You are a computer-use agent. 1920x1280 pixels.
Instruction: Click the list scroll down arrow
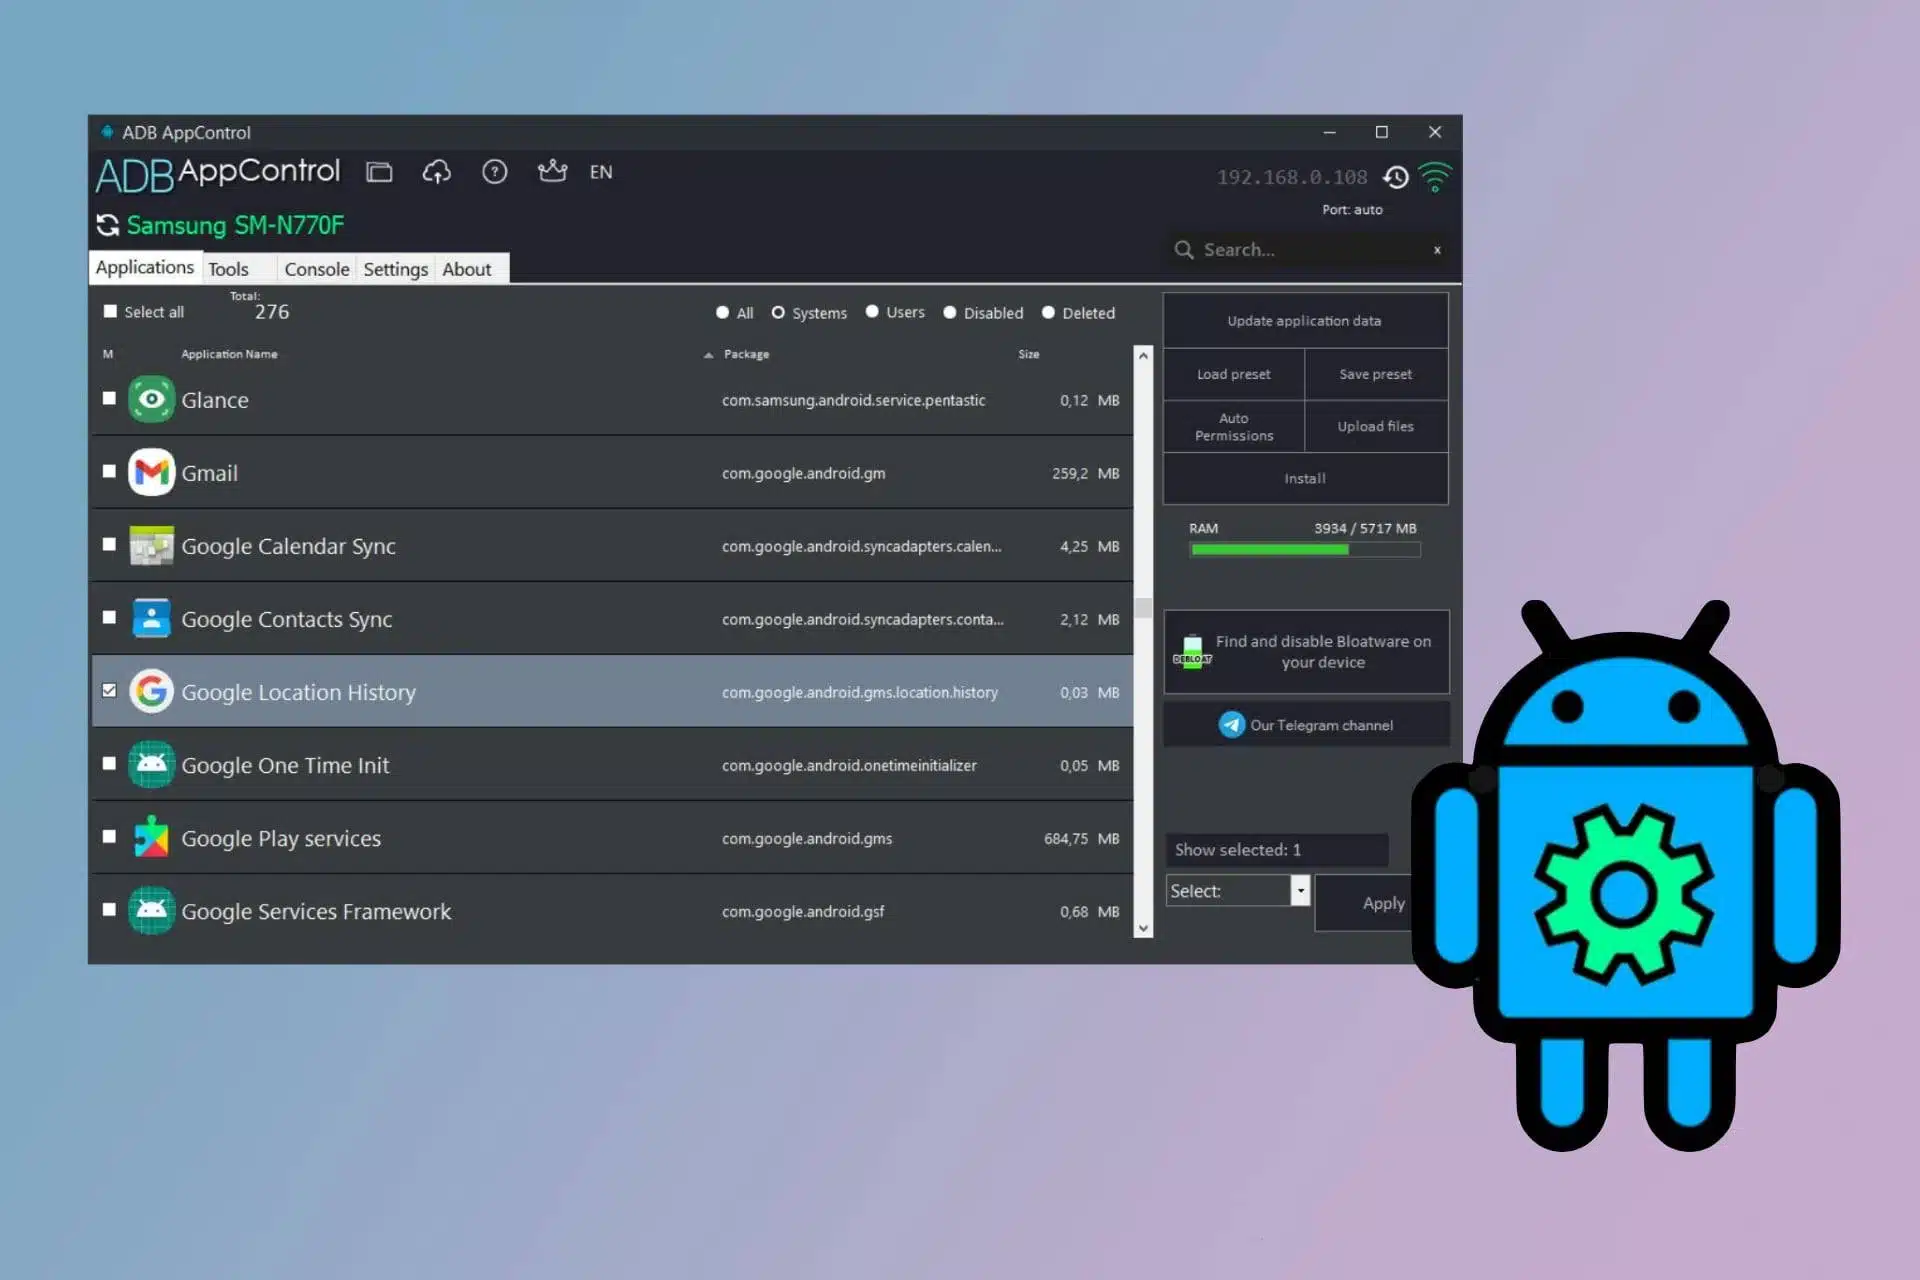tap(1143, 928)
